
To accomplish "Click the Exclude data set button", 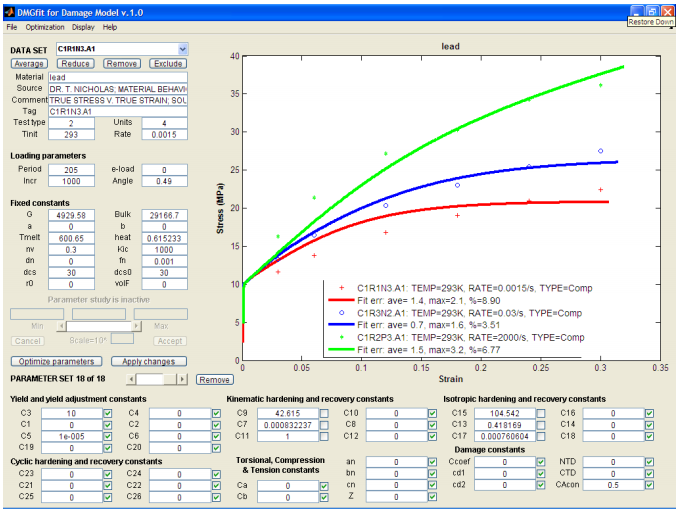I will [x=167, y=63].
